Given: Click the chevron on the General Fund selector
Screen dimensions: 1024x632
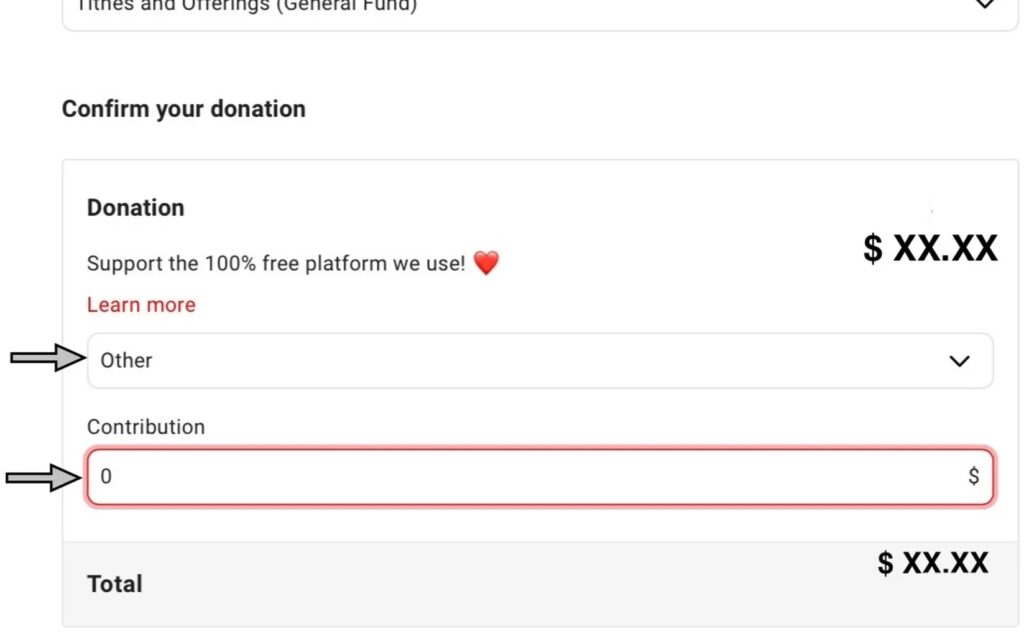Looking at the screenshot, I should tap(985, 5).
